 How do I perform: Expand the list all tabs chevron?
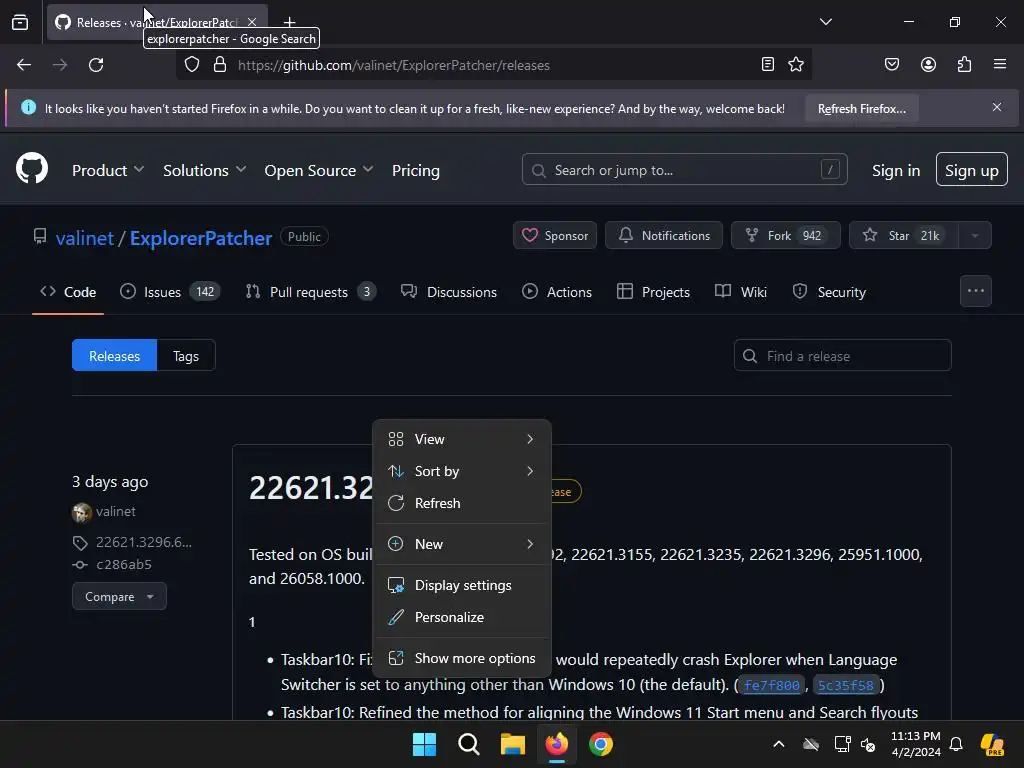click(x=826, y=22)
